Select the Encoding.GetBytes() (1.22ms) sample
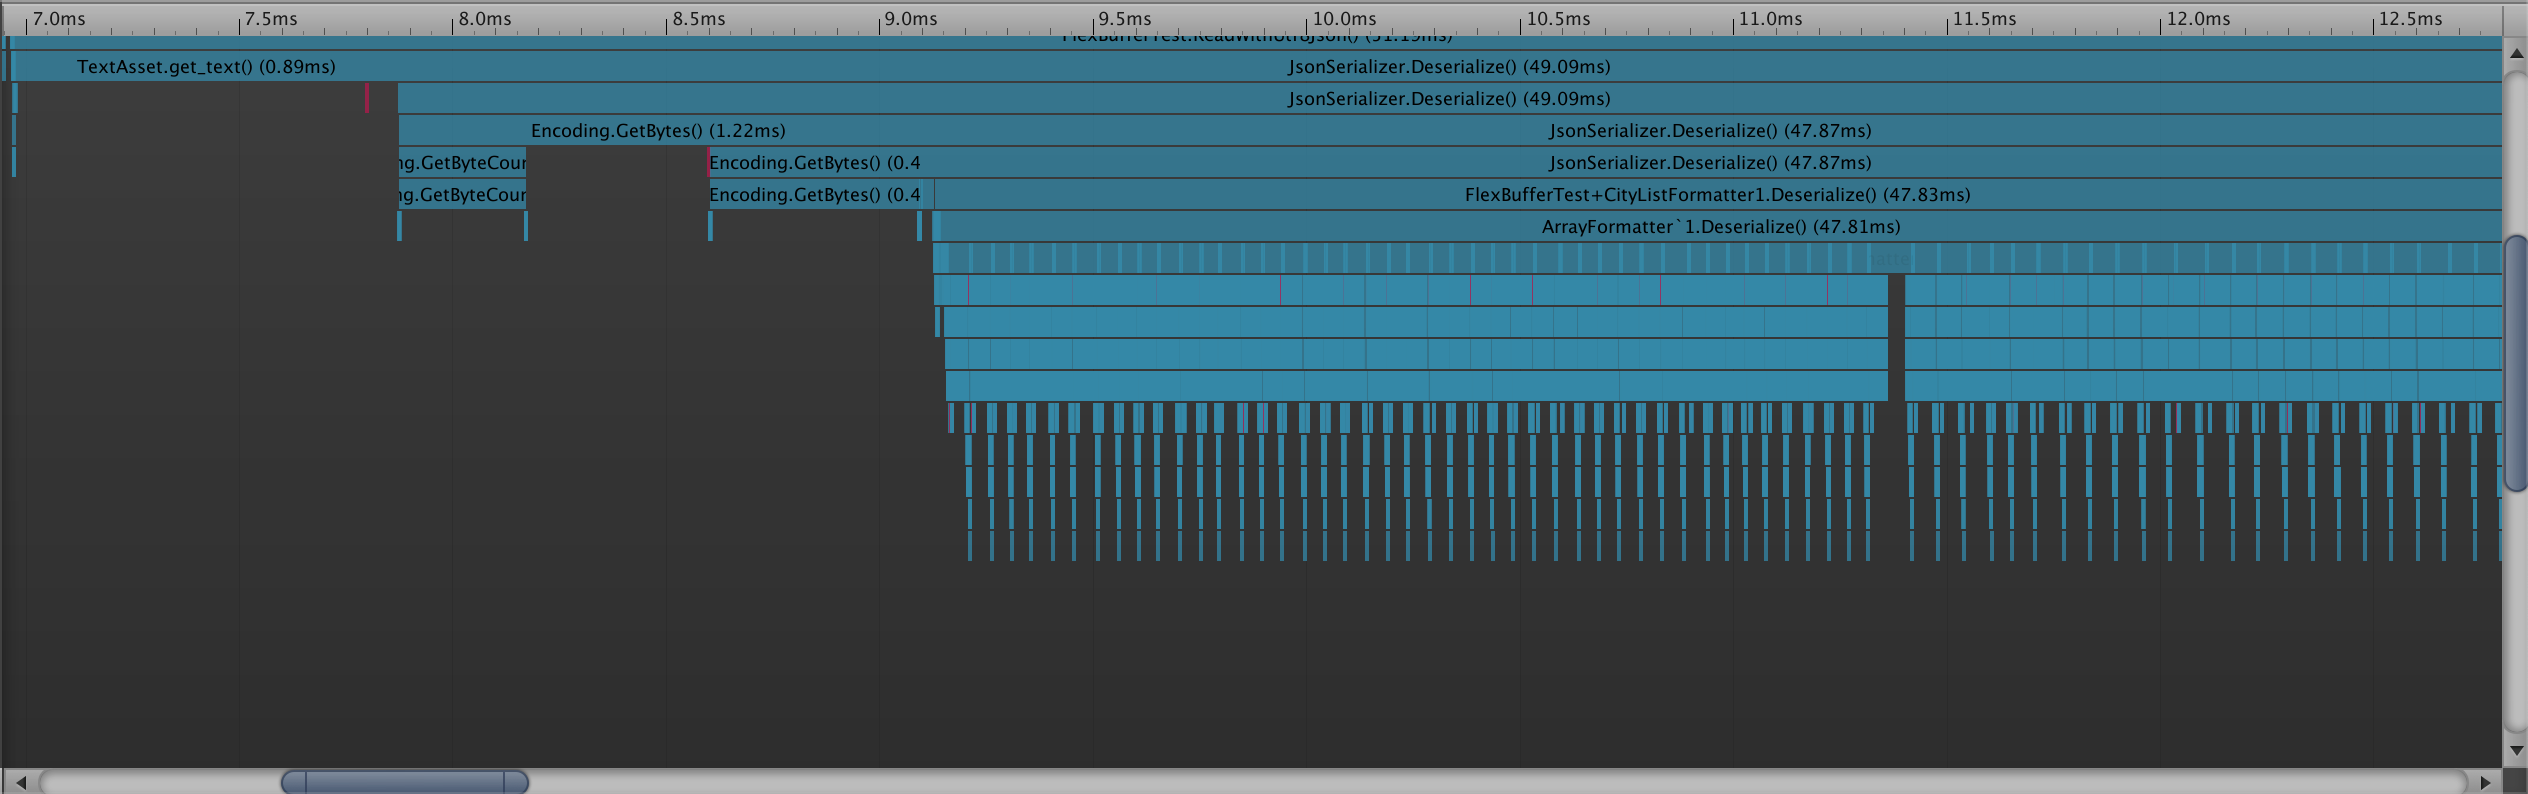2528x794 pixels. [x=658, y=131]
